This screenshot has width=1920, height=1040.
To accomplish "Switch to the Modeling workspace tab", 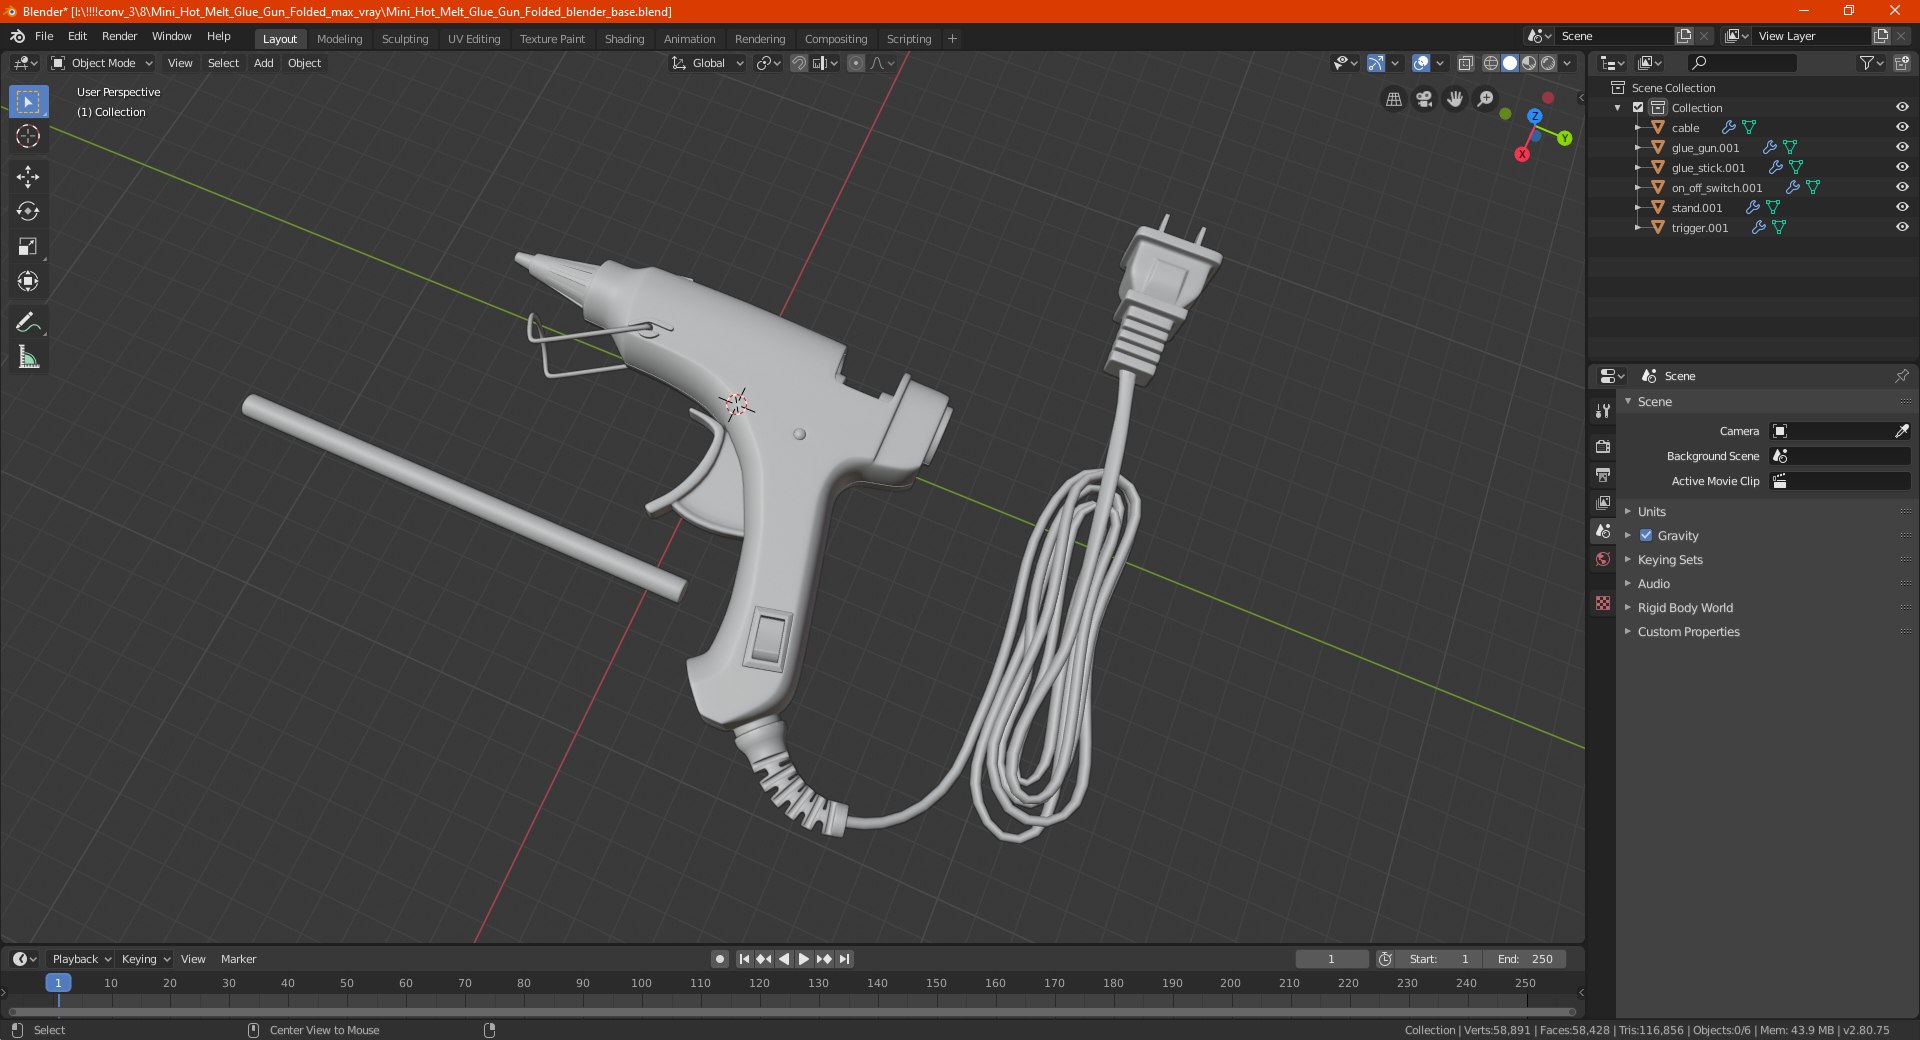I will coord(339,39).
